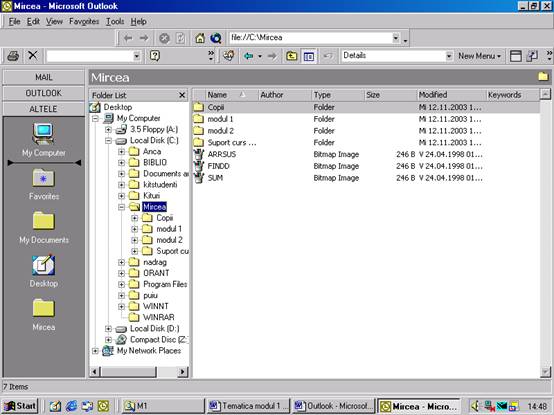The image size is (554, 415).
Task: Click the ALTELE shortcut group button
Action: coord(43,109)
